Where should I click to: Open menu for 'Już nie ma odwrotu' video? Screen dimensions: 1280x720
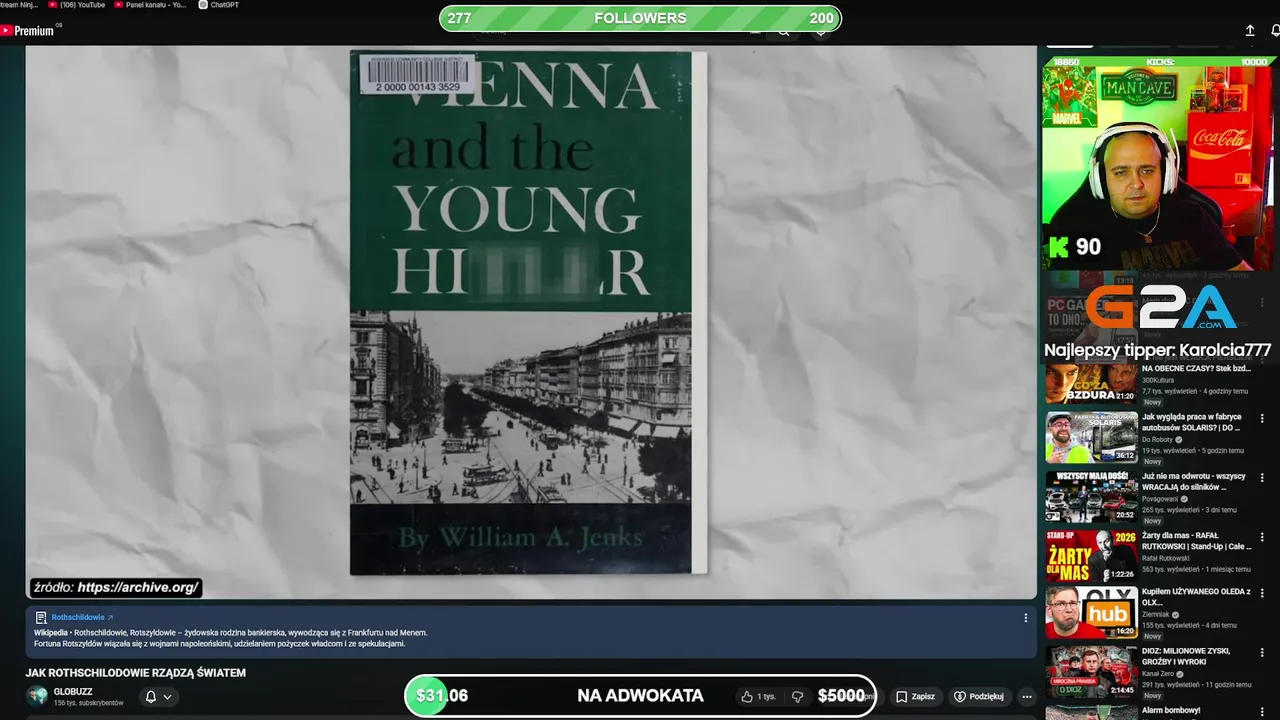click(1262, 478)
